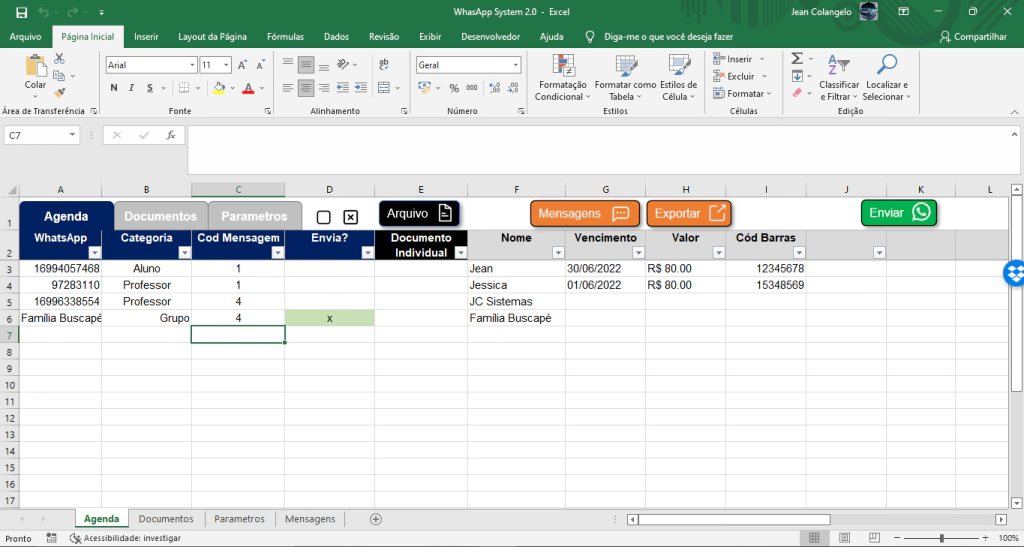1024x547 pixels.
Task: Switch to the Exibir ribbon tab
Action: [x=430, y=37]
